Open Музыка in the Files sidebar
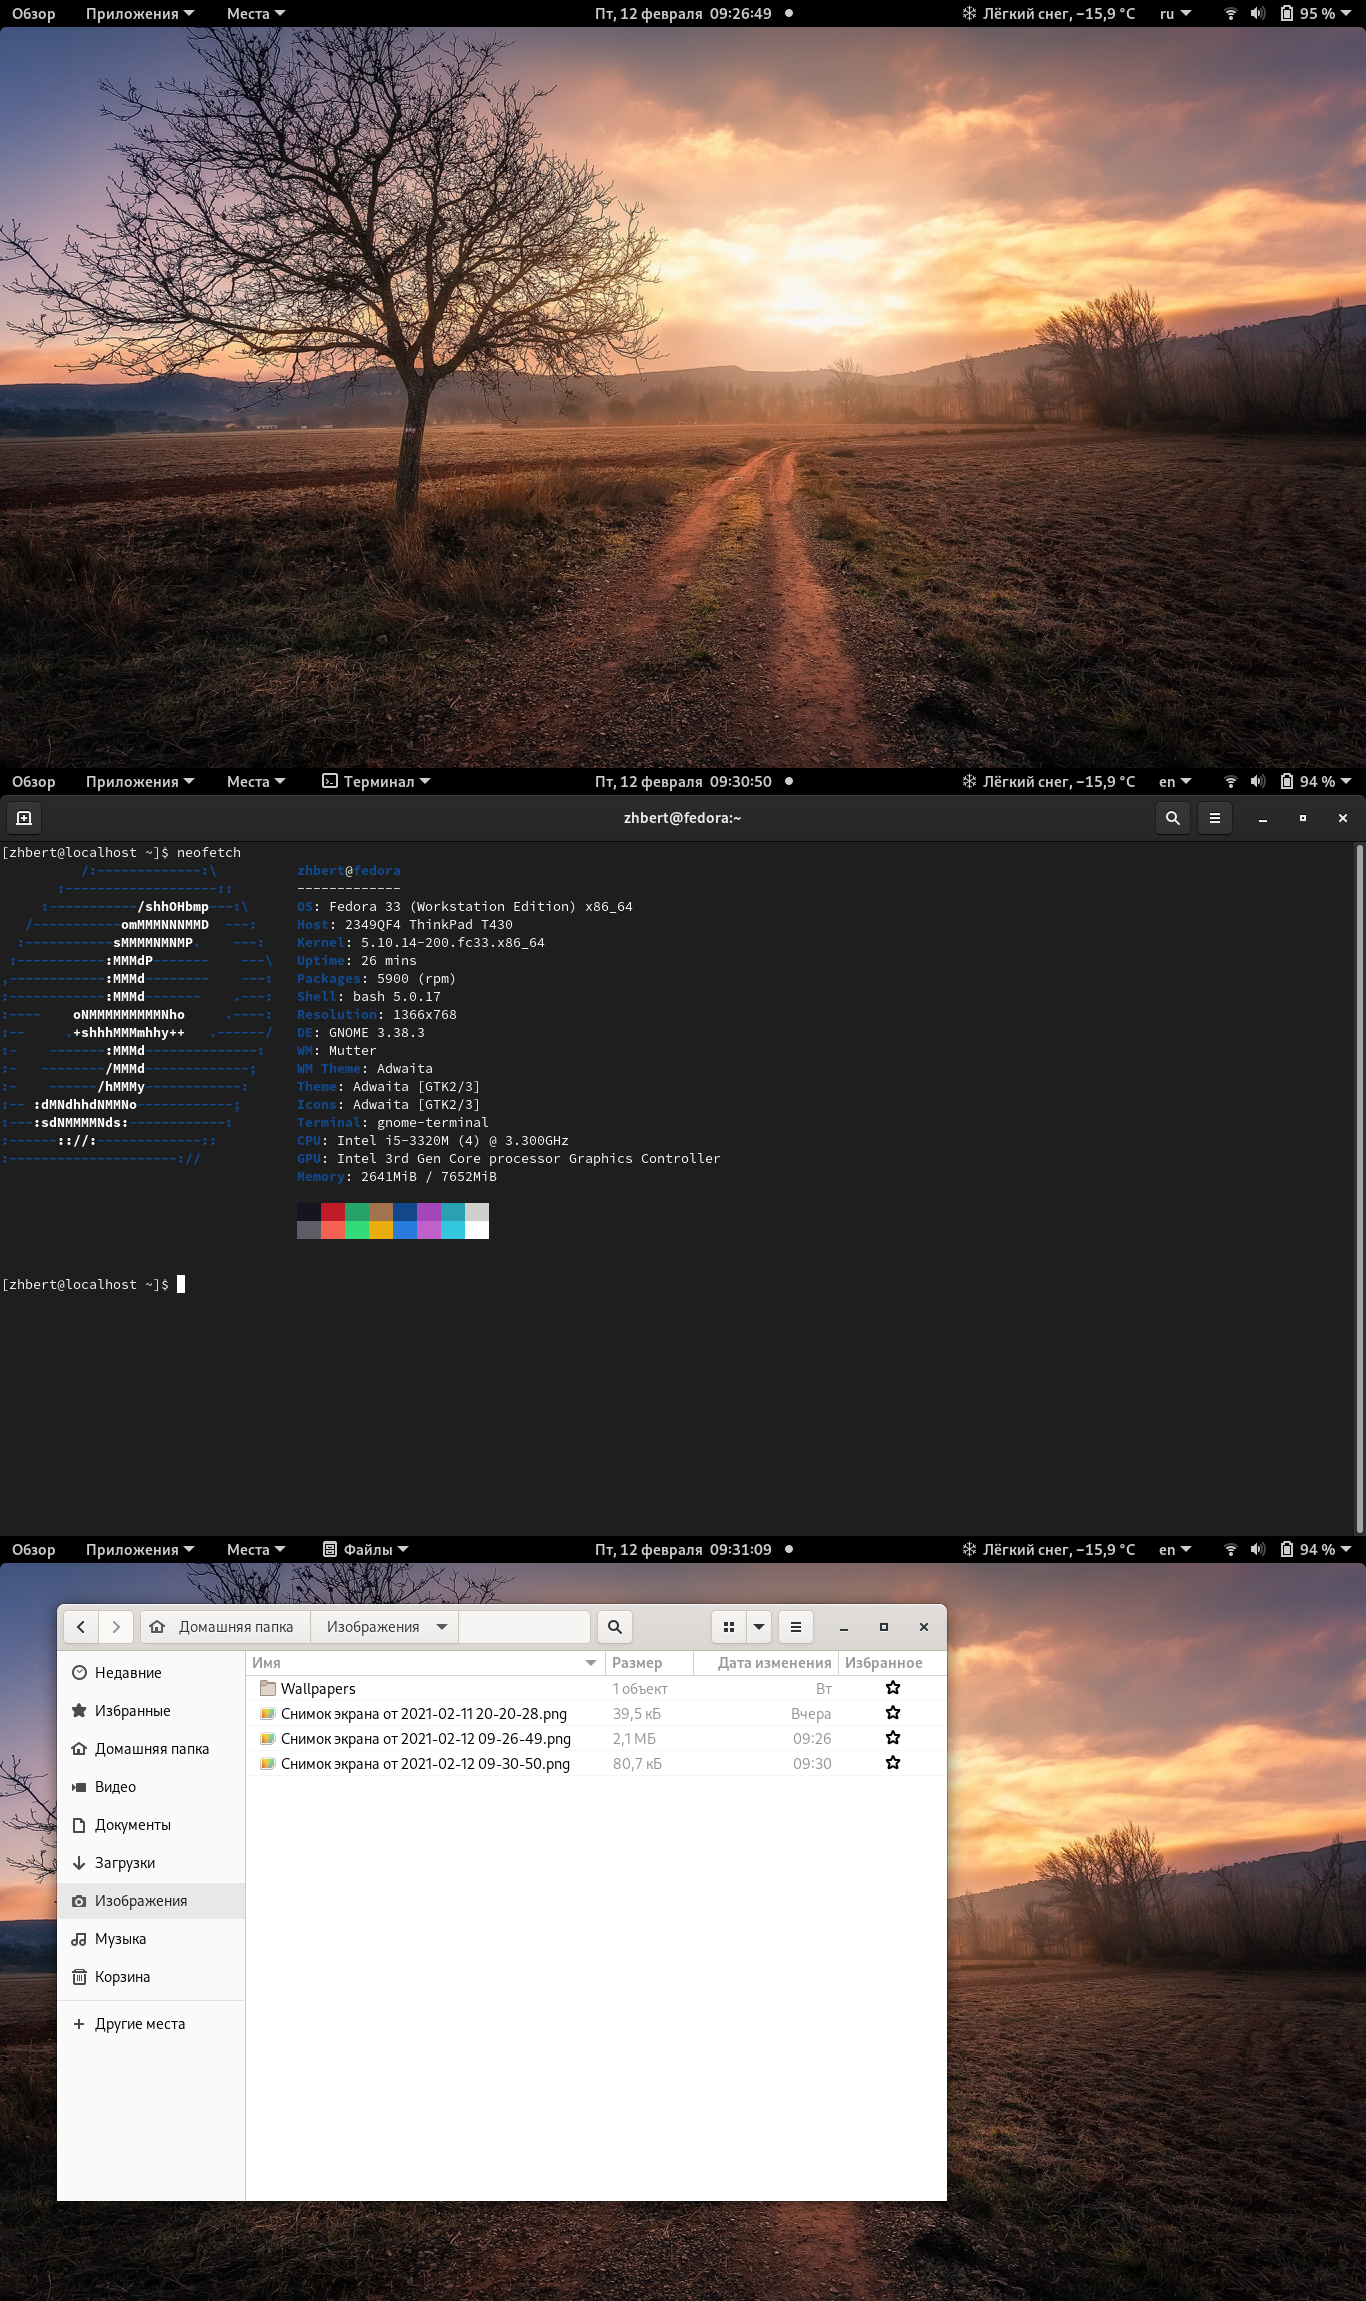This screenshot has height=2301, width=1366. pos(151,1939)
